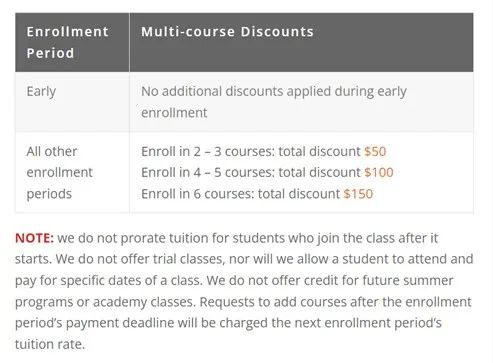493x363 pixels.
Task: Click the 'Enroll in 4 – 5 courses' line
Action: 267,172
